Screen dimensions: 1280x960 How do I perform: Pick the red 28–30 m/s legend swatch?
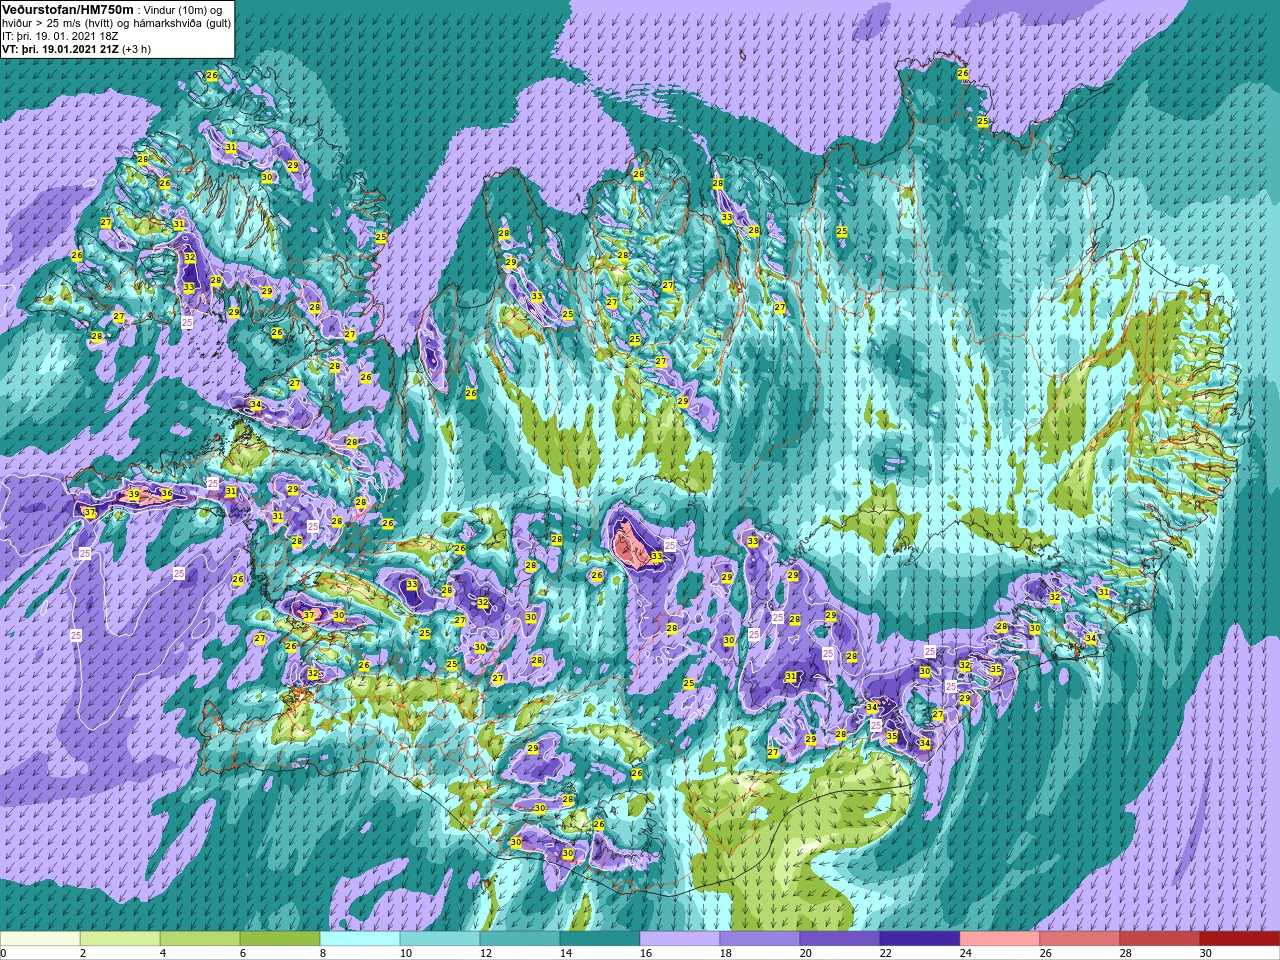click(1160, 939)
